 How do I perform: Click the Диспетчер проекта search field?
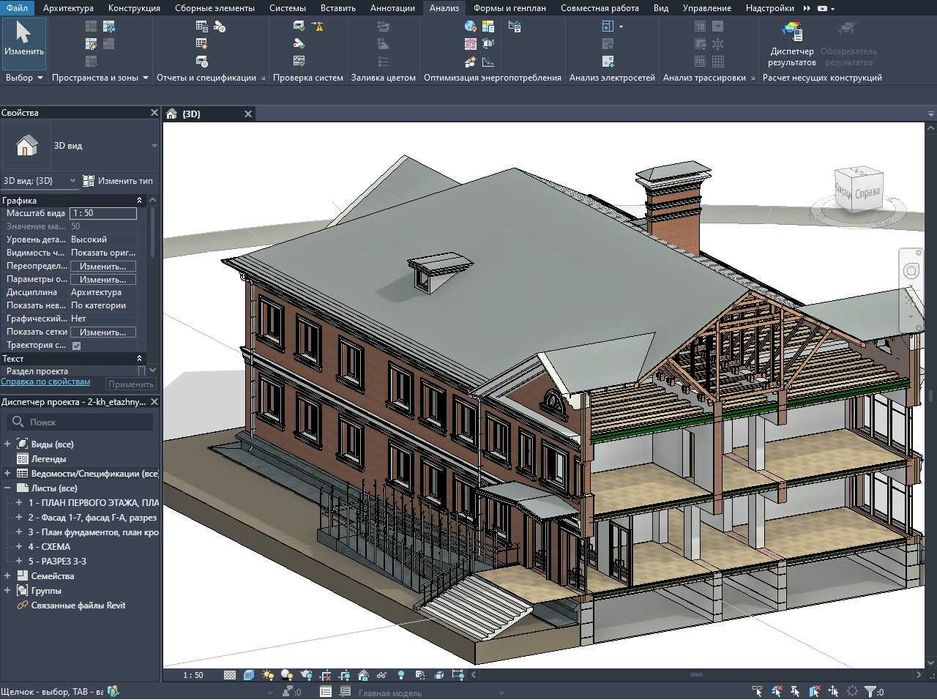(x=79, y=422)
